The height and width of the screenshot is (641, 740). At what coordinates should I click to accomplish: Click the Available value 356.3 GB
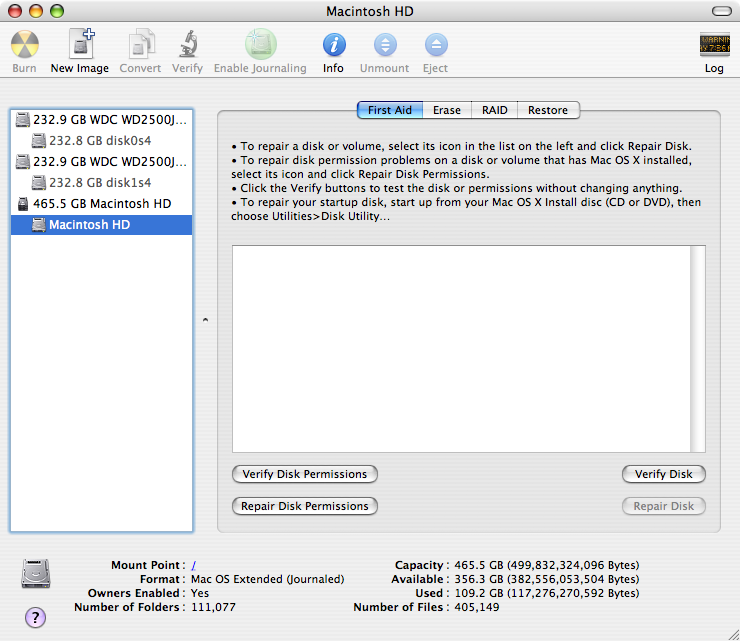pos(547,579)
